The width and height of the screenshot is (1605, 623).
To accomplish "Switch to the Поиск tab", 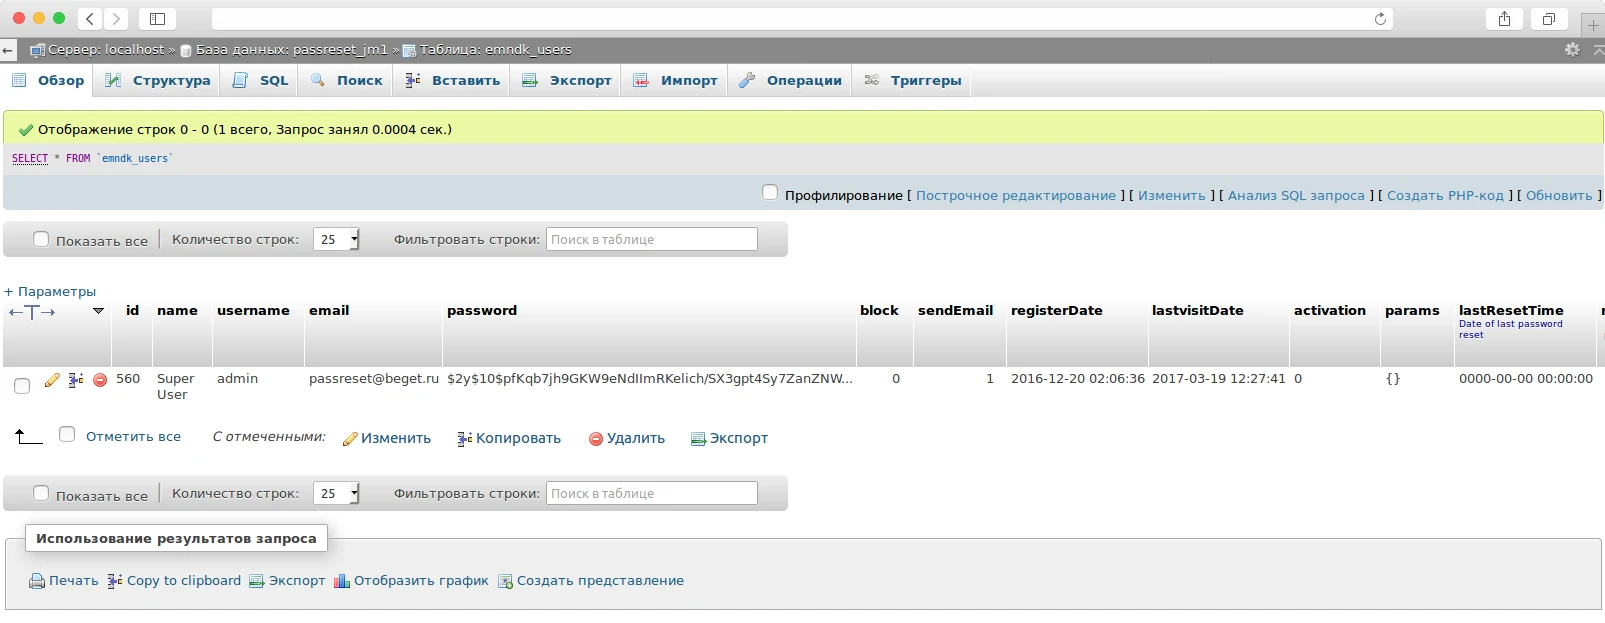I will 347,81.
